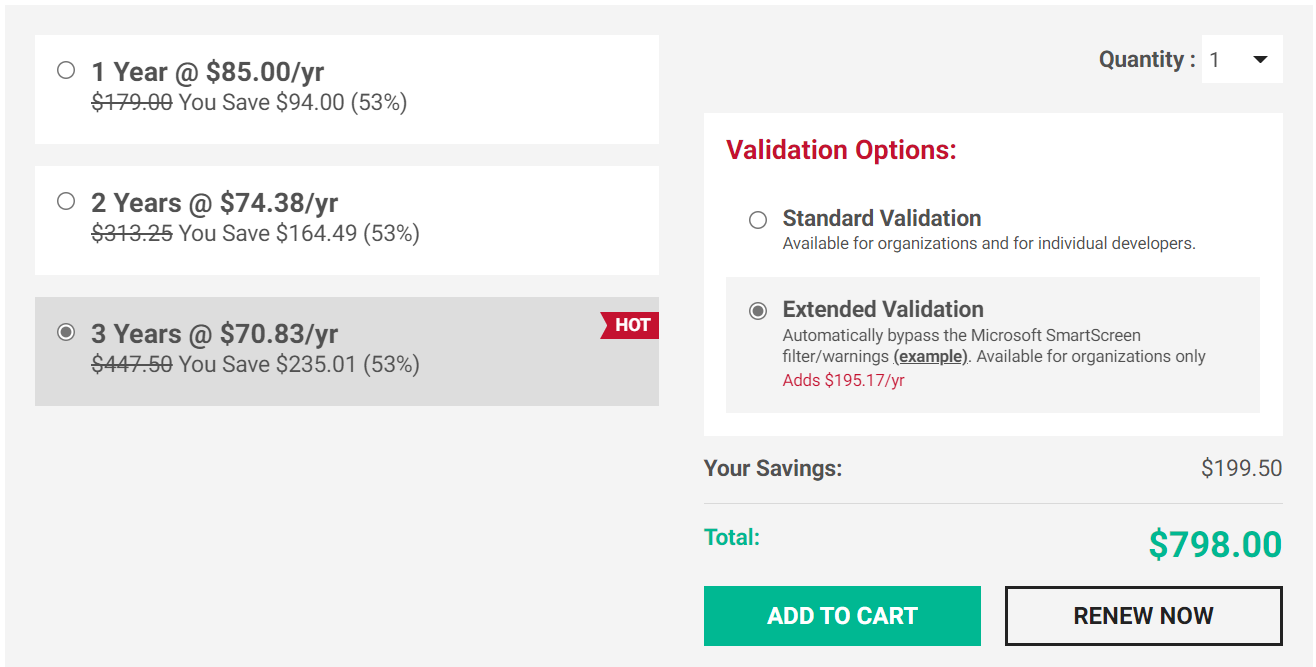Click the Standard Validation label text

(882, 218)
